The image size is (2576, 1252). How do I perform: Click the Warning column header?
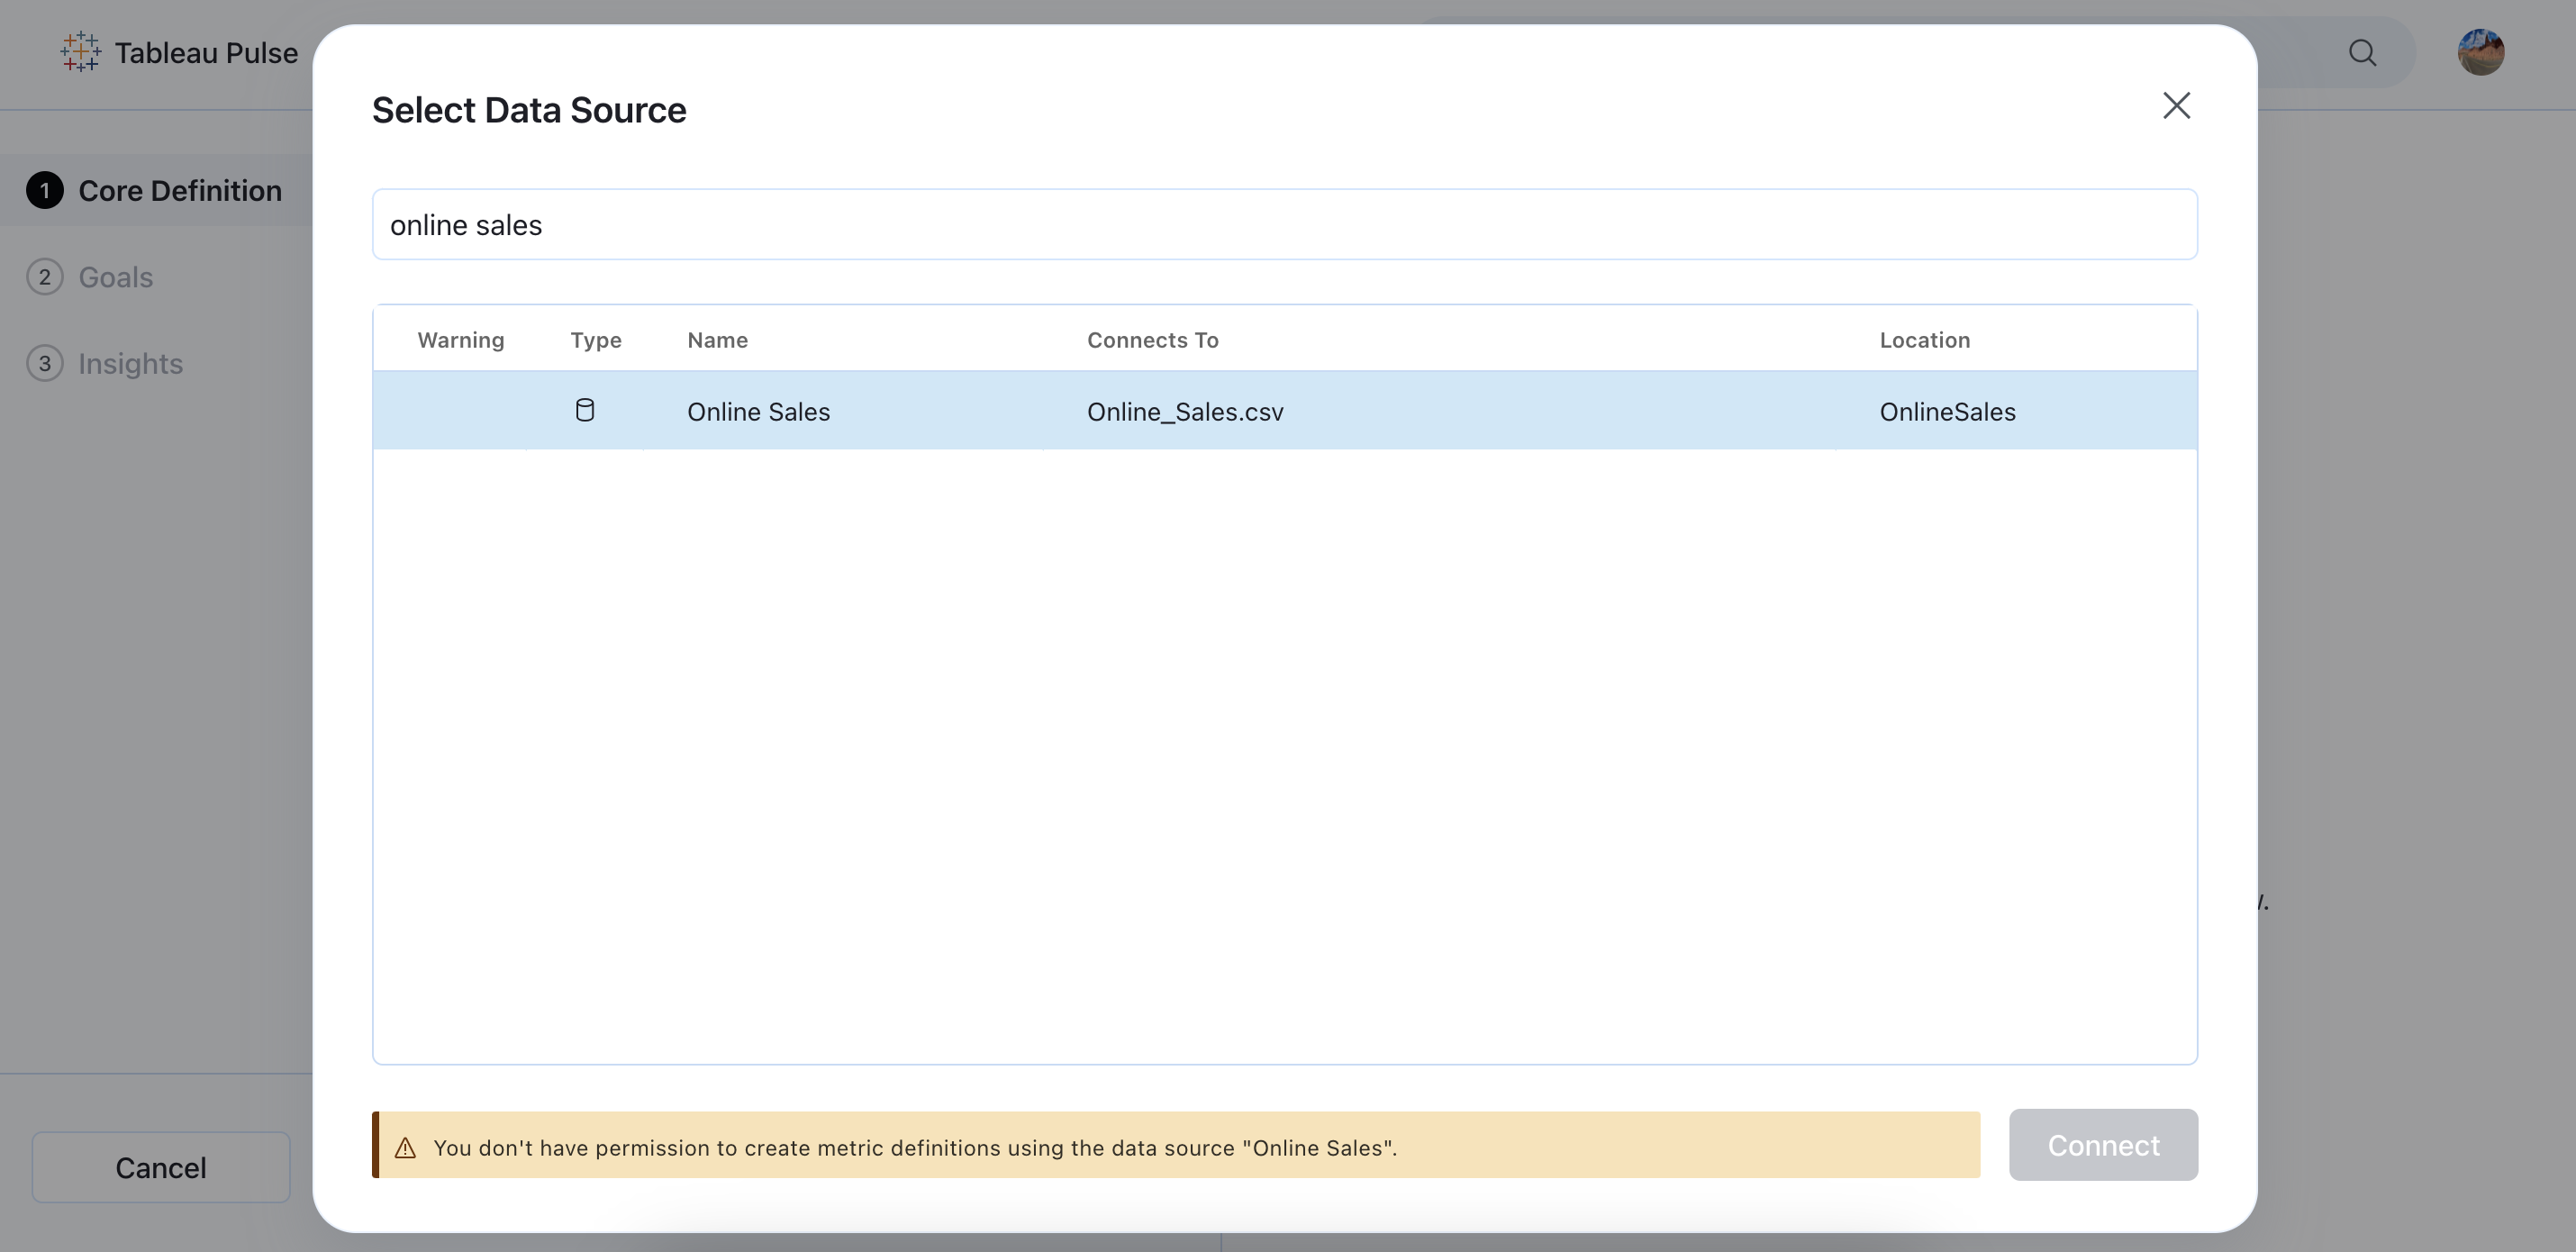pos(460,340)
